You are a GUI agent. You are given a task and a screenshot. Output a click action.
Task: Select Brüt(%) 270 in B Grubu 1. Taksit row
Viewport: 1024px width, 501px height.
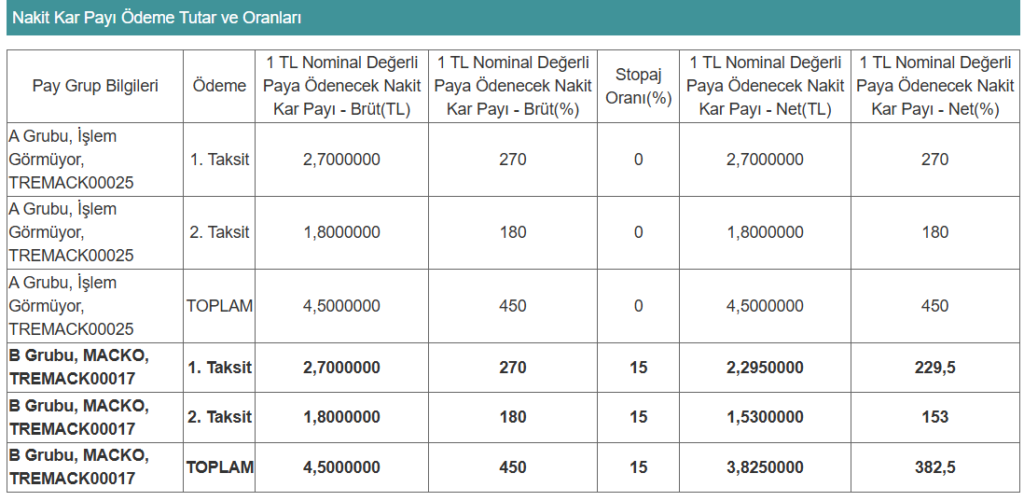[x=513, y=367]
